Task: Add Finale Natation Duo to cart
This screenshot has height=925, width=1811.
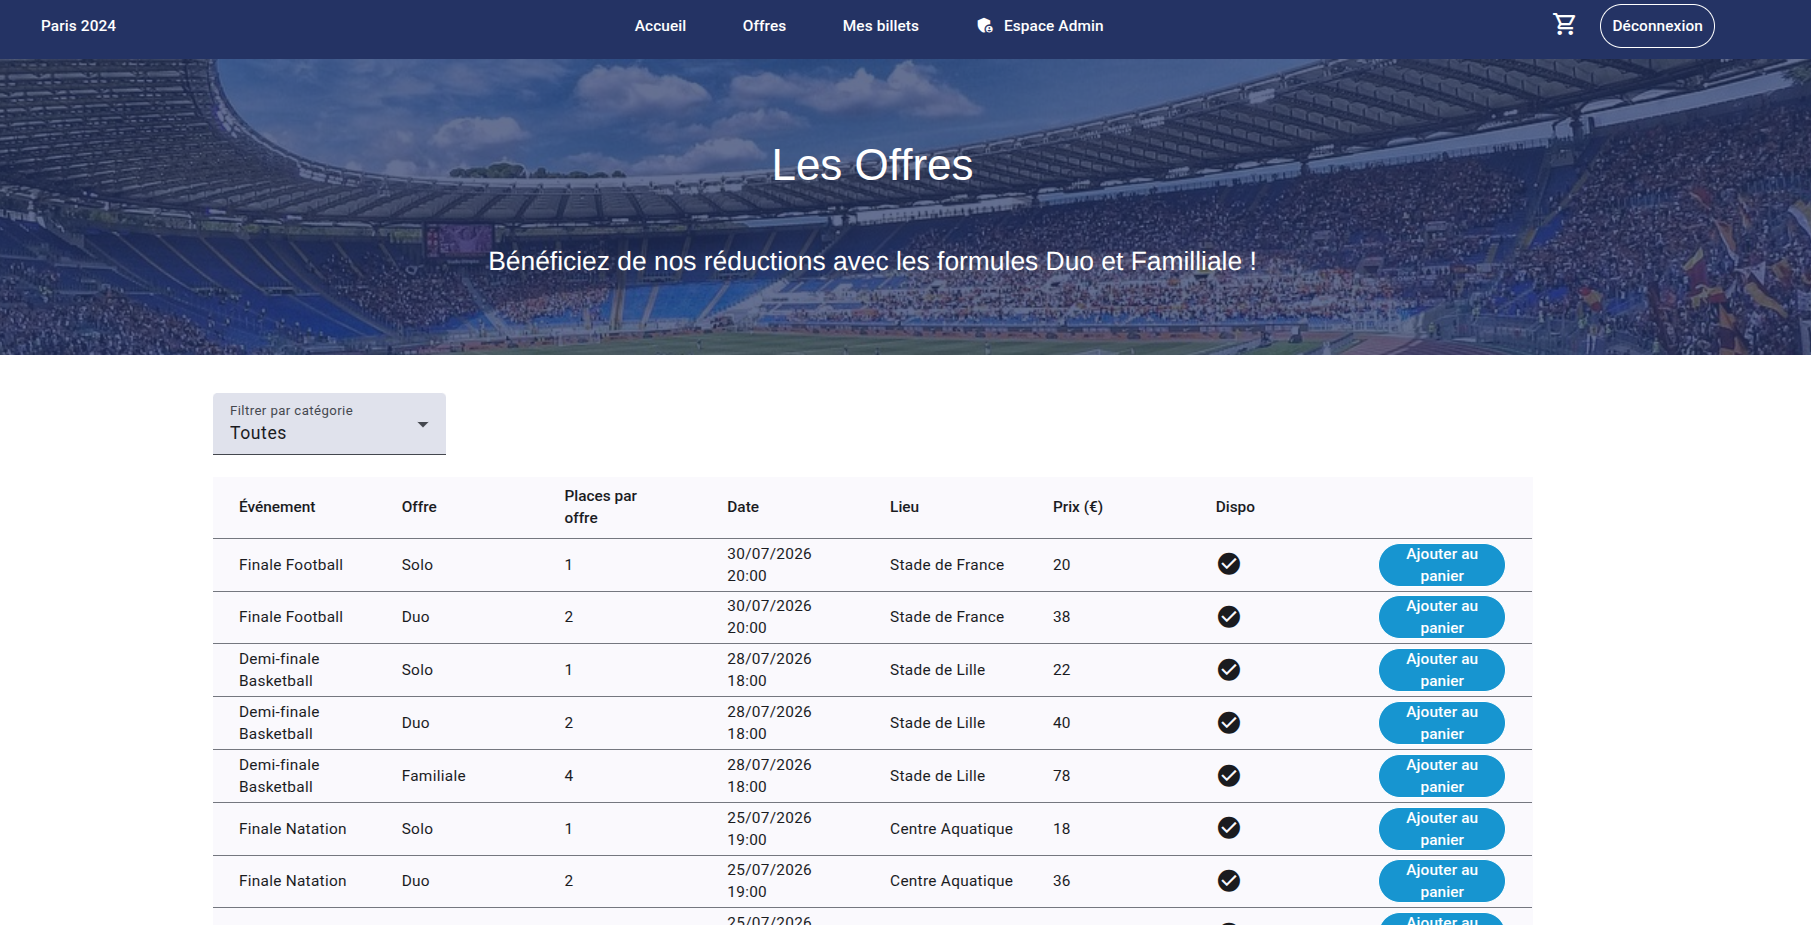Action: (1441, 881)
